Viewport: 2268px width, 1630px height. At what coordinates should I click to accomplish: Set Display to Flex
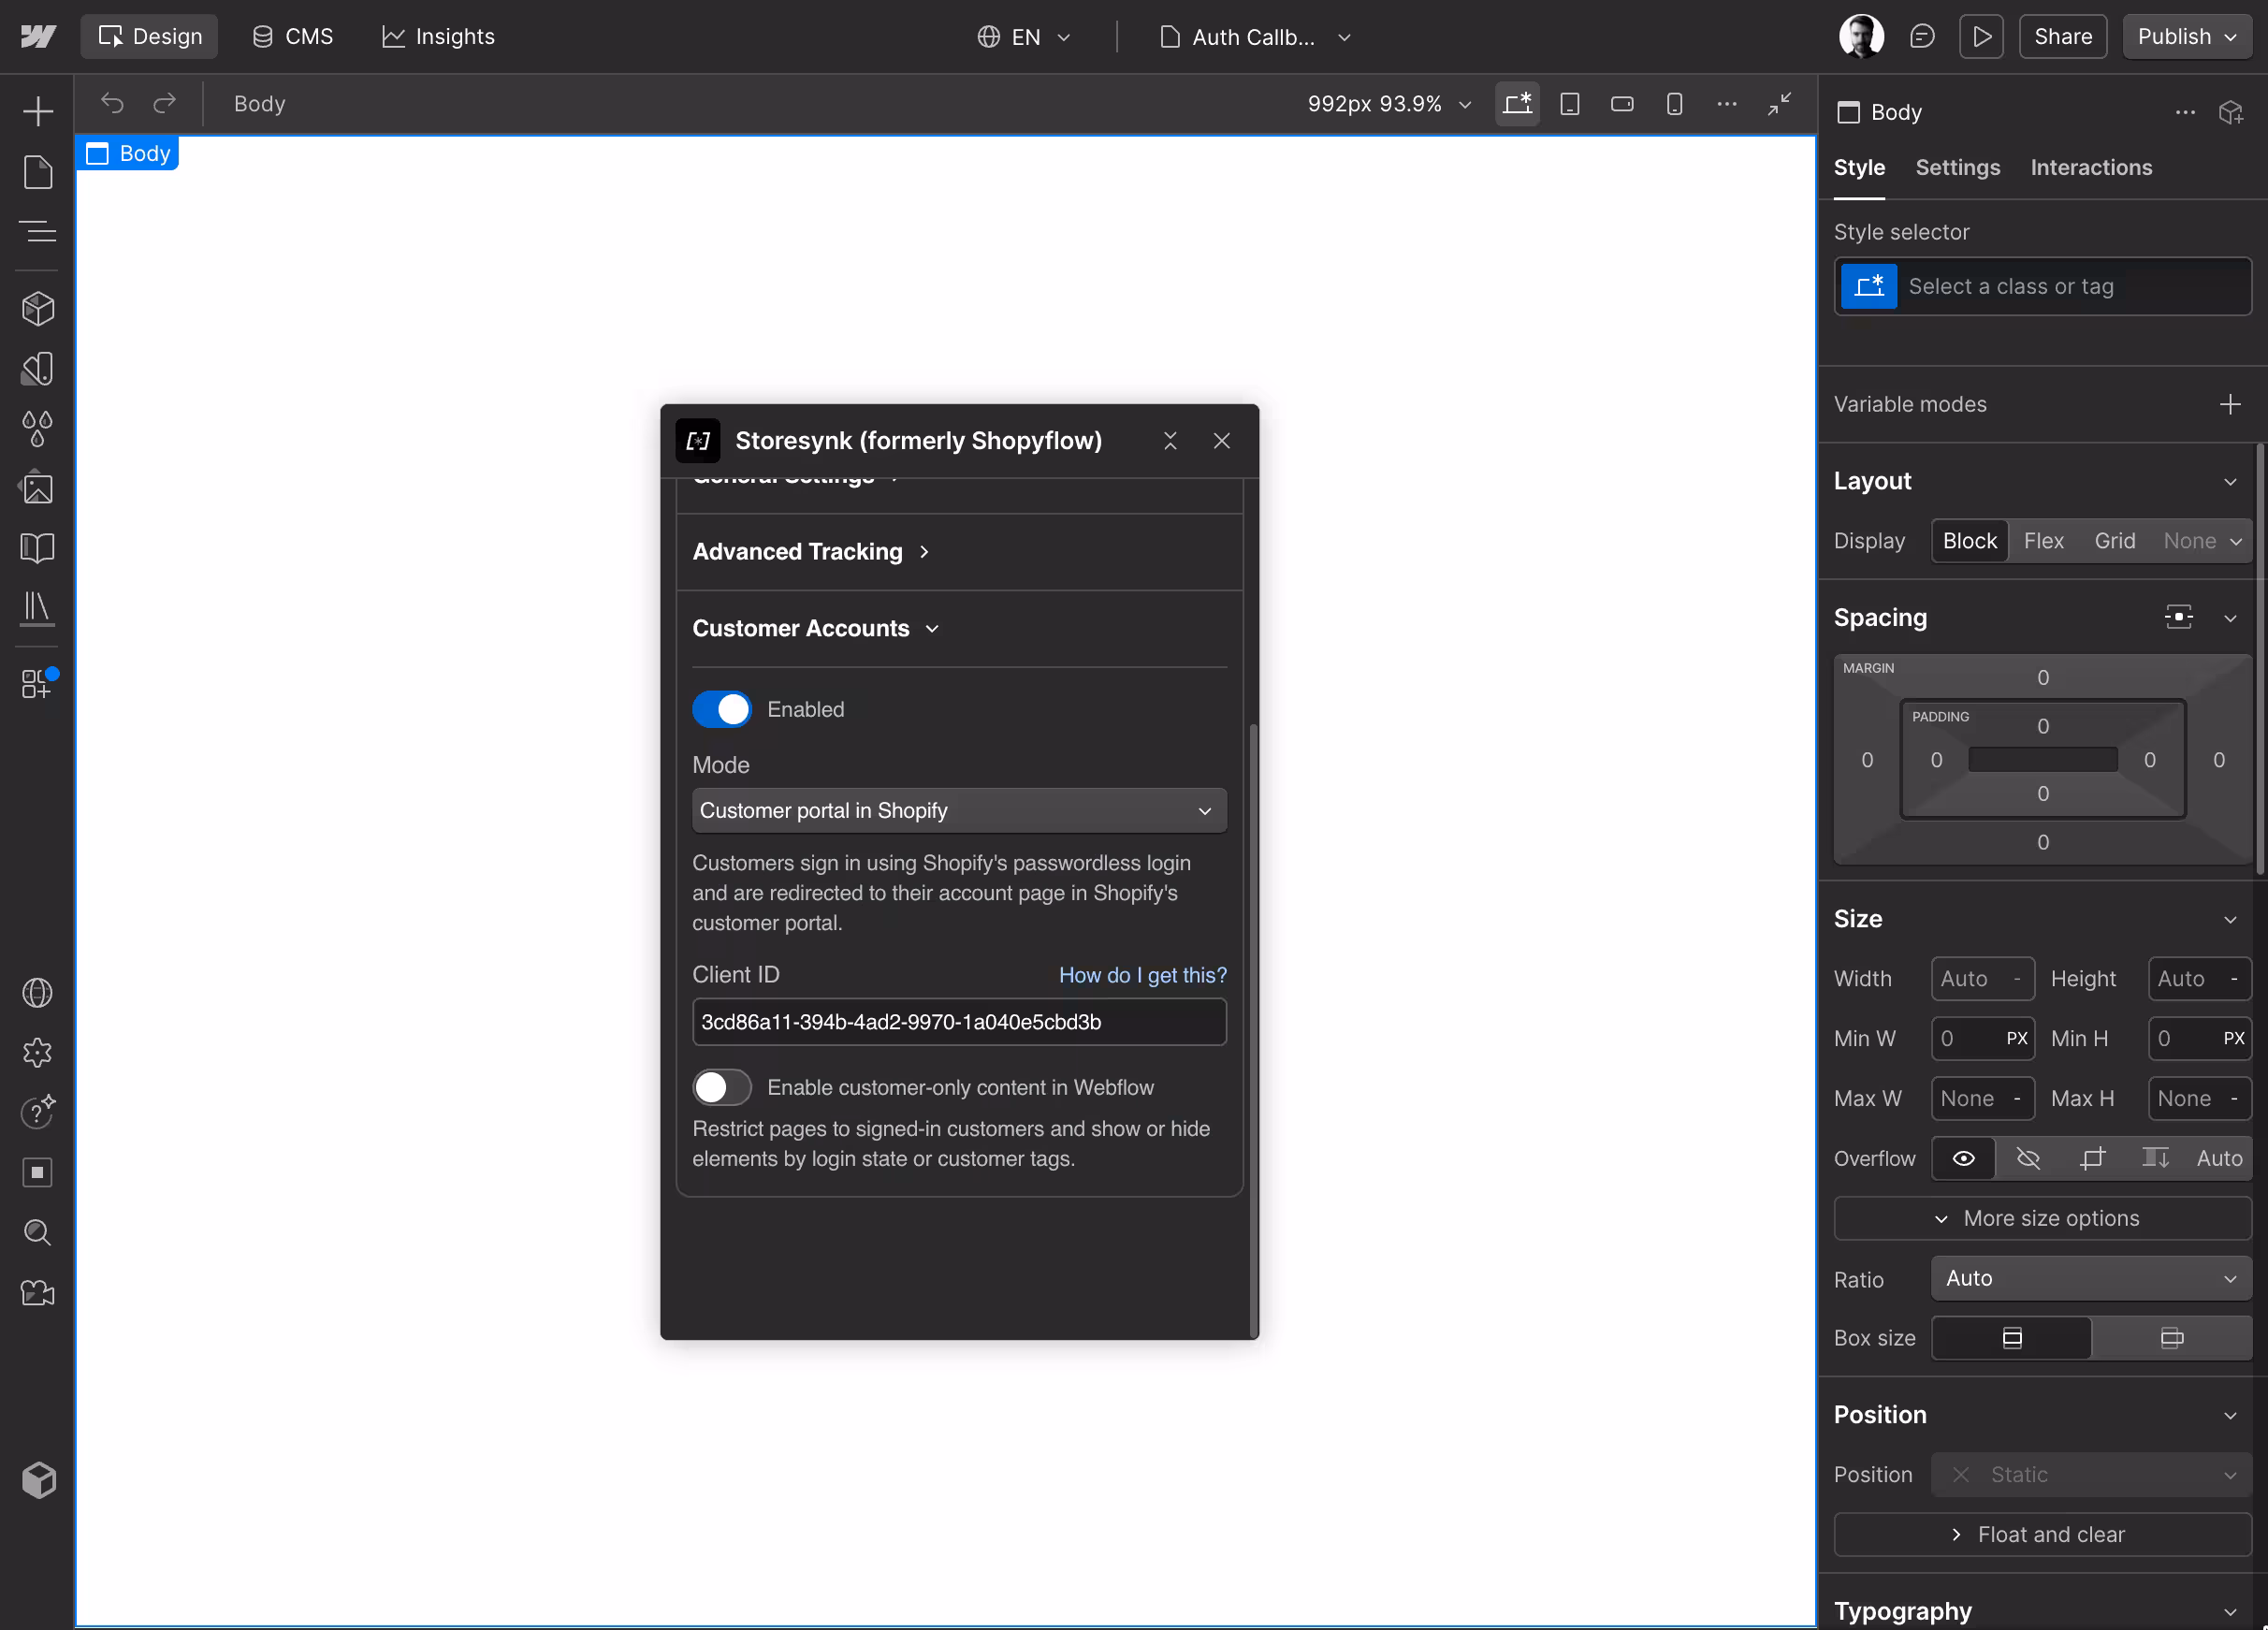click(x=2043, y=541)
